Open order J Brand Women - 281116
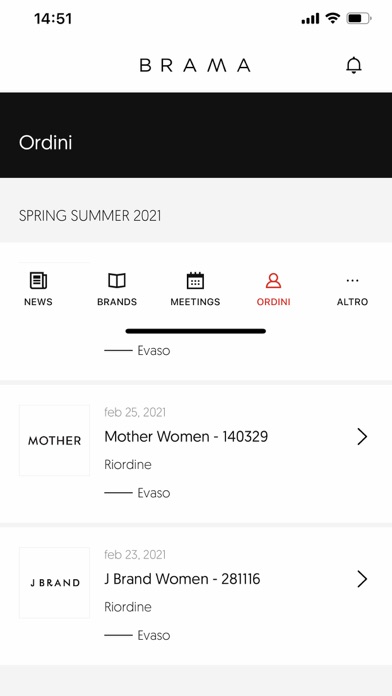The height and width of the screenshot is (696, 392). (182, 579)
